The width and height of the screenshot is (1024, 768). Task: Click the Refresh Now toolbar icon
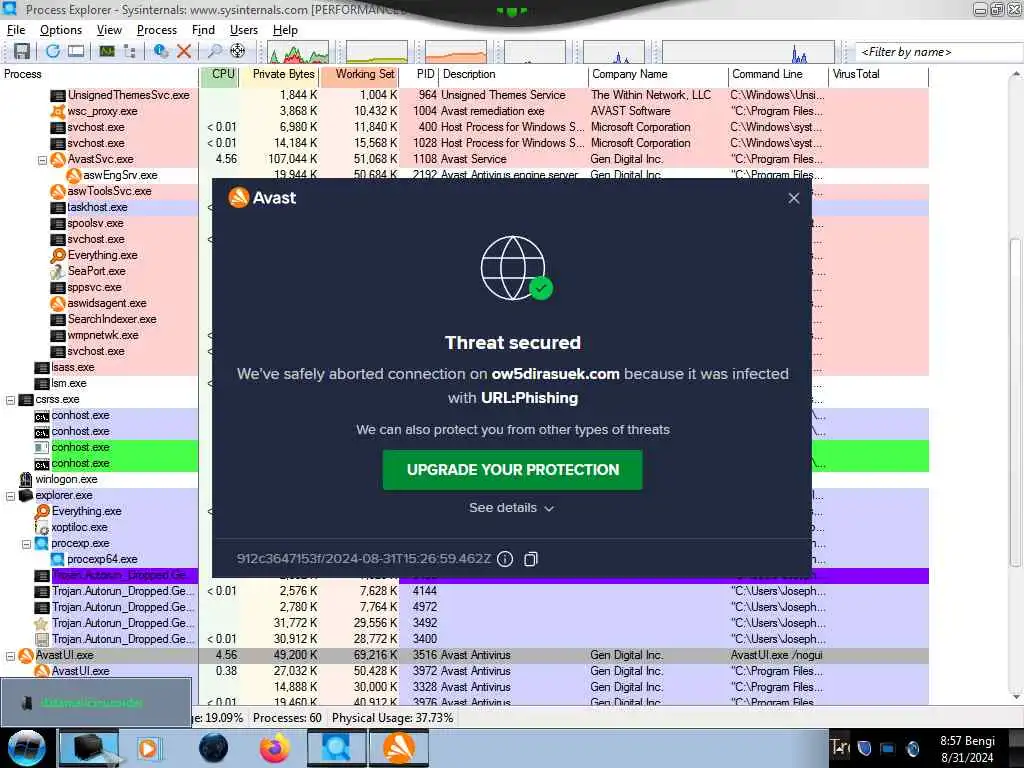point(53,51)
